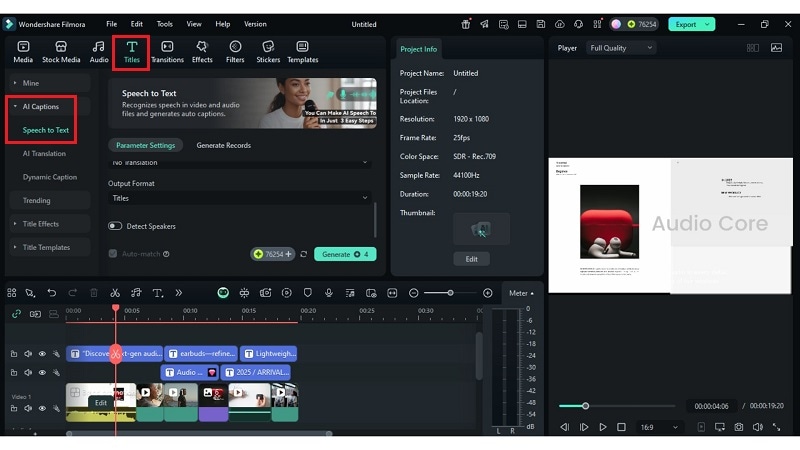Click the headset support icon

pyautogui.click(x=578, y=24)
